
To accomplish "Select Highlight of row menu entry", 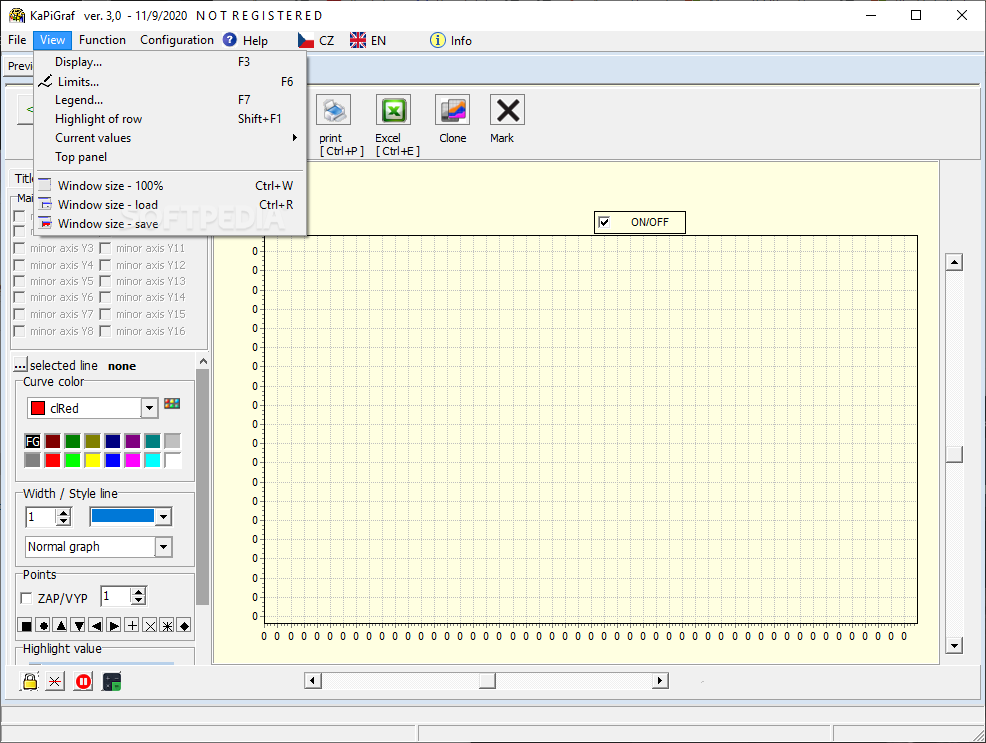I will (170, 119).
